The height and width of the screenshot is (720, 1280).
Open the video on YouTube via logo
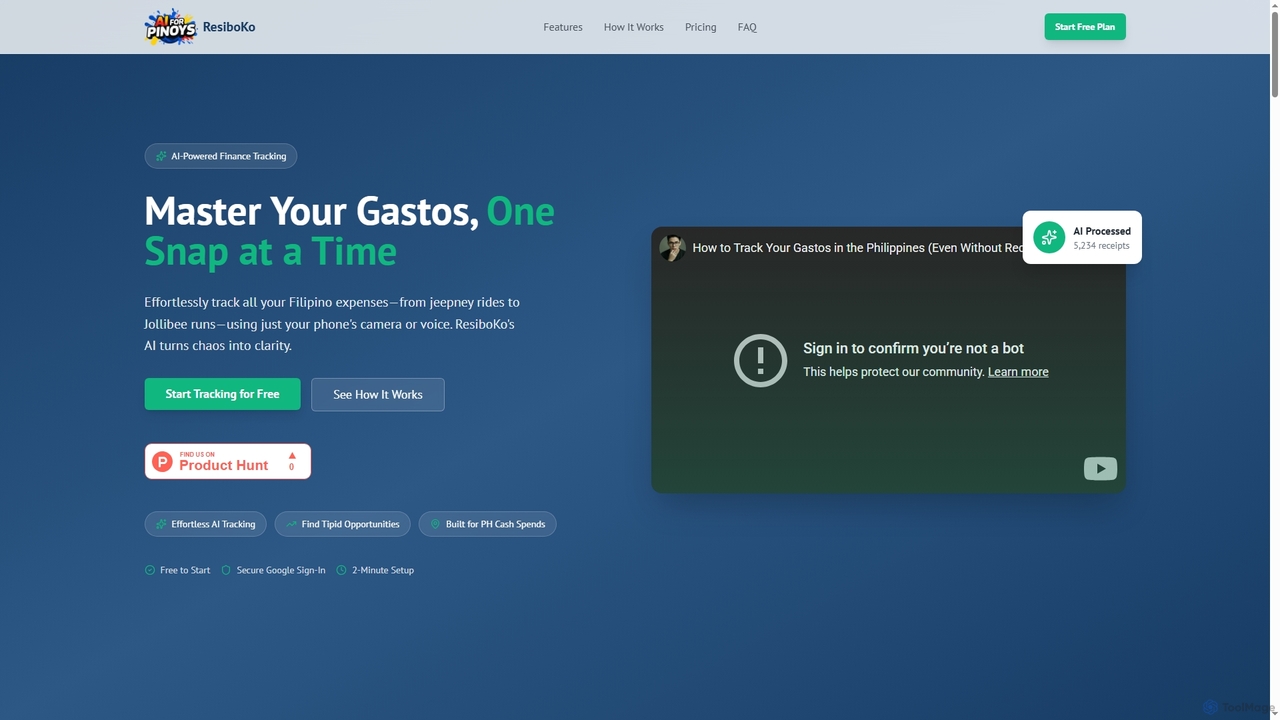click(1100, 468)
